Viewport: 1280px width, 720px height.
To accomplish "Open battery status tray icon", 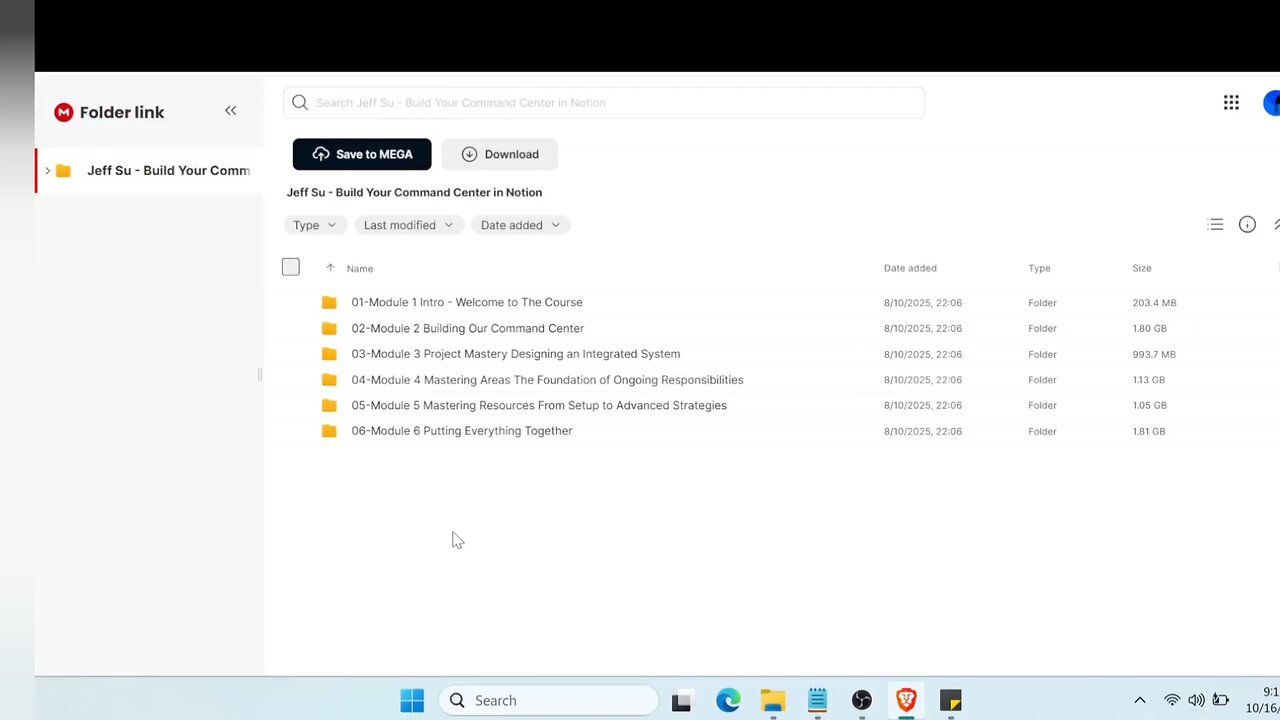I will coord(1221,701).
